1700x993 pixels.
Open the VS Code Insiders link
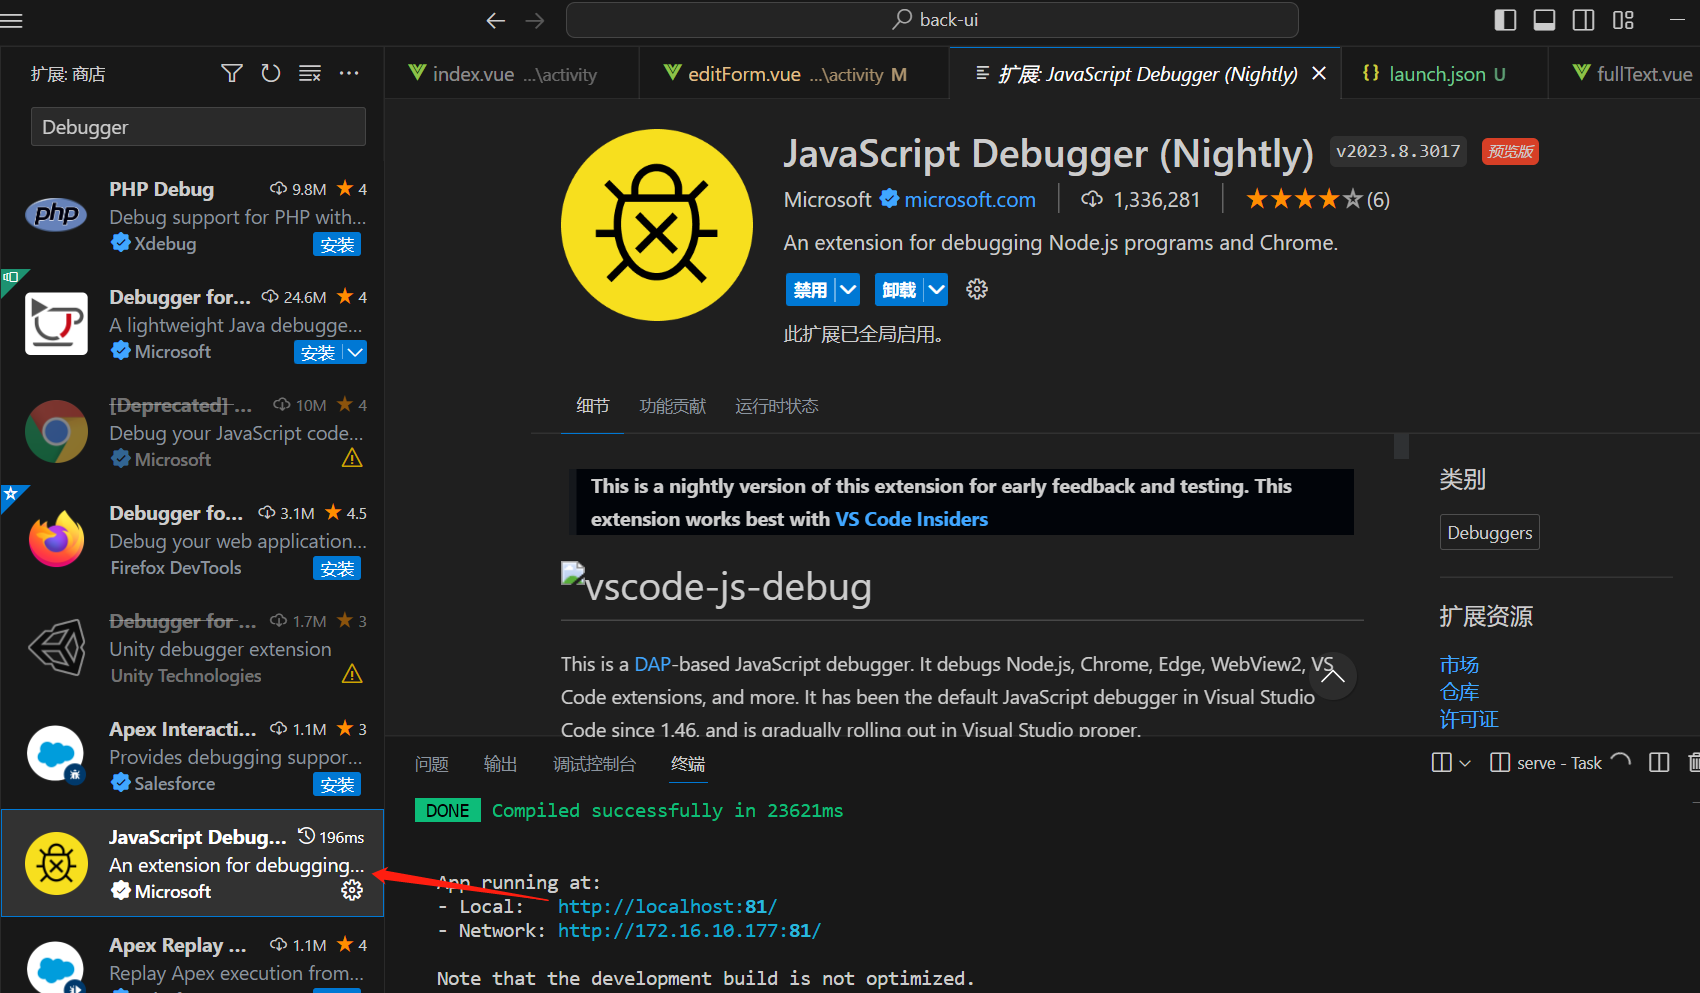tap(911, 519)
